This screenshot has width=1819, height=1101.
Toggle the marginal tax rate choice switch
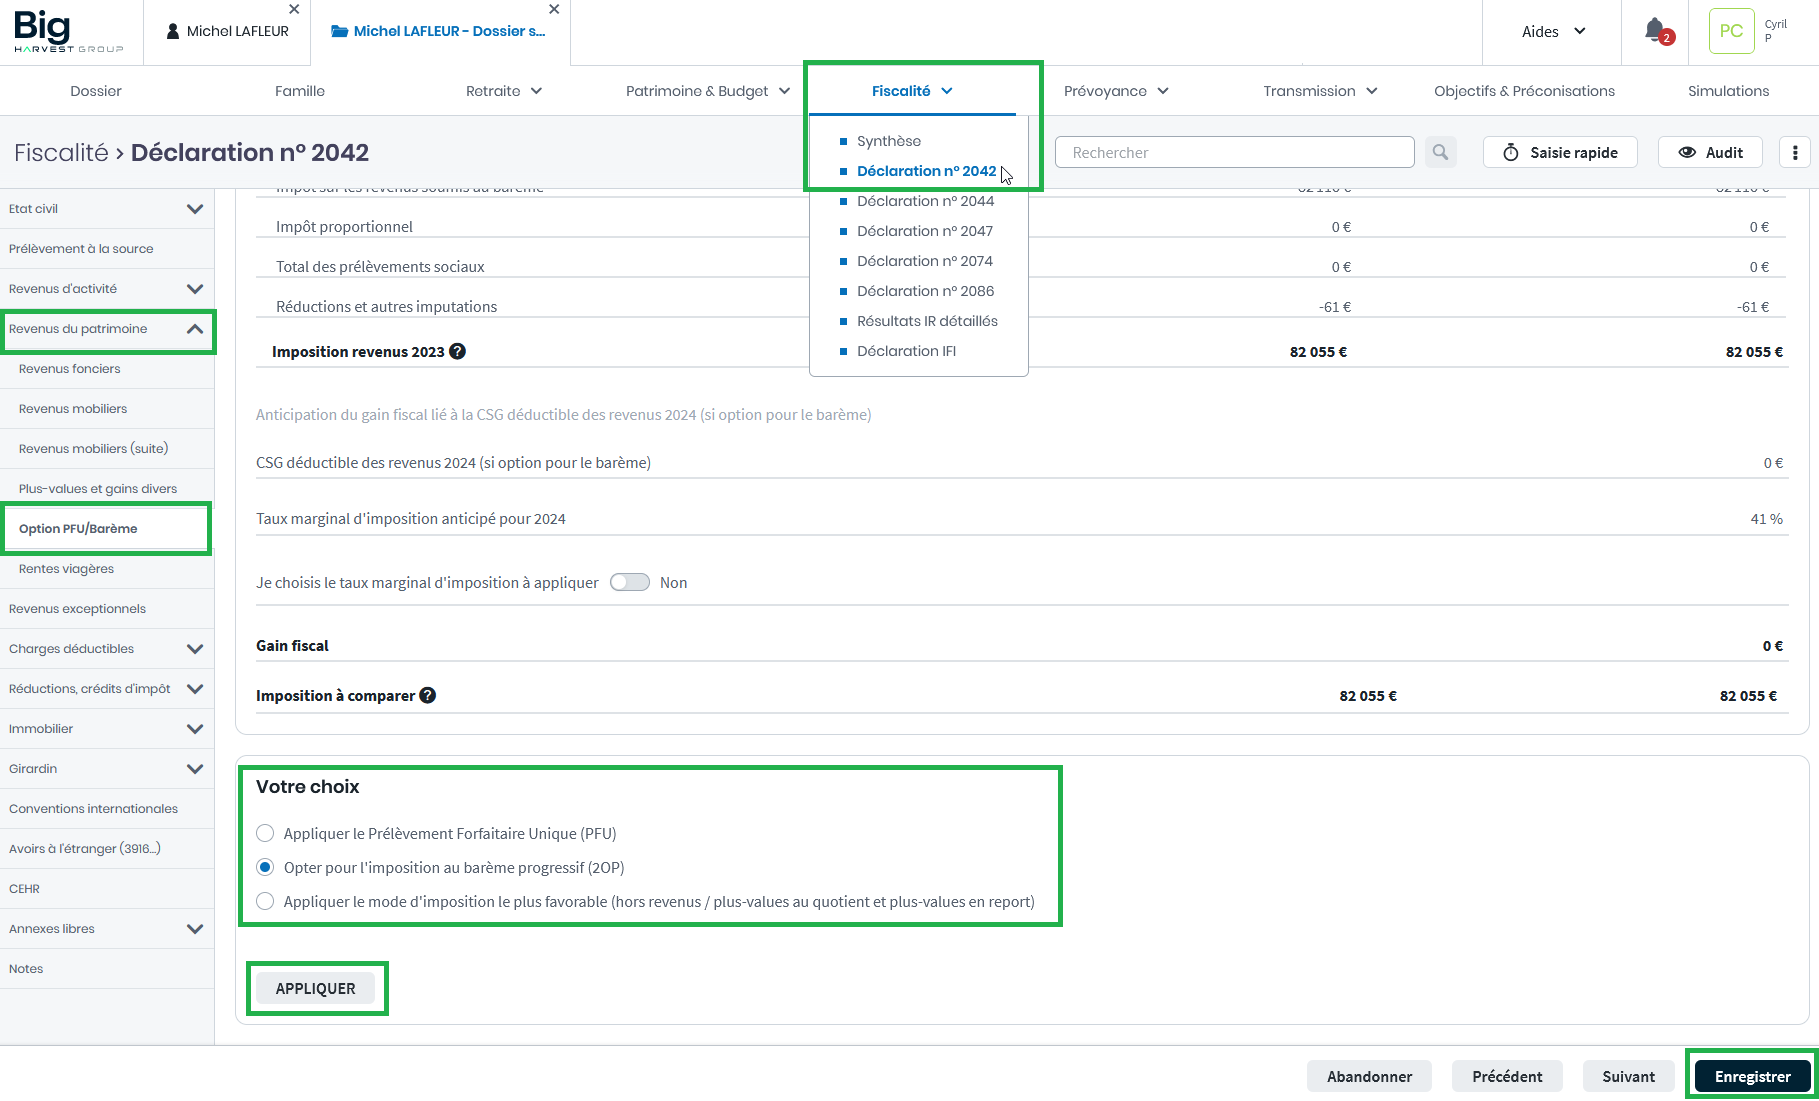[x=630, y=582]
